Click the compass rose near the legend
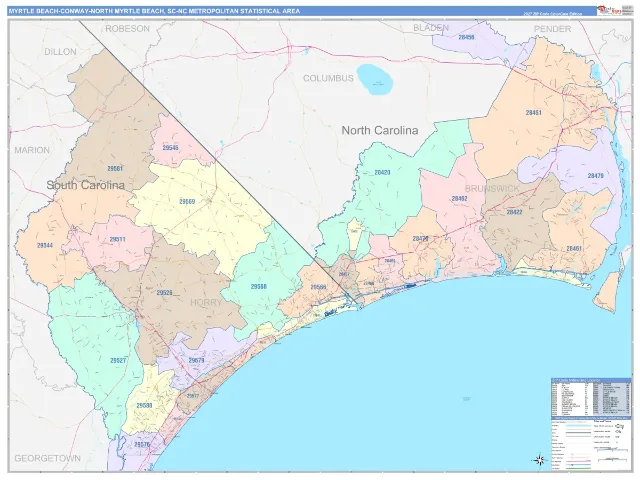 coord(539,460)
